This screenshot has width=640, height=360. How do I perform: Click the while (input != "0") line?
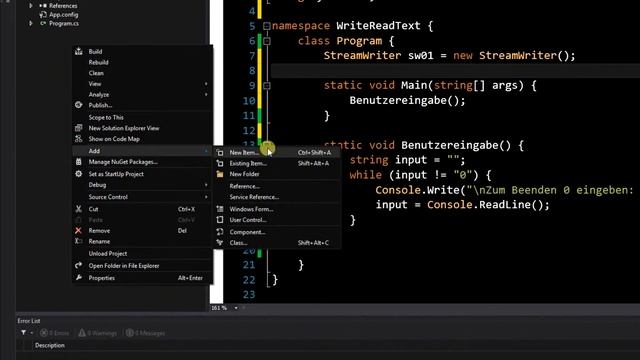pos(420,175)
